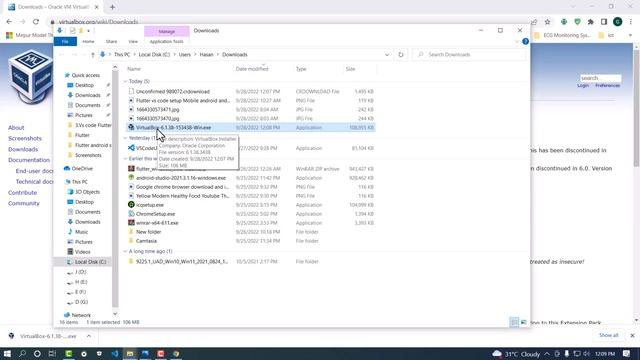
Task: Collapse the A long time ago group
Action: pyautogui.click(x=125, y=251)
